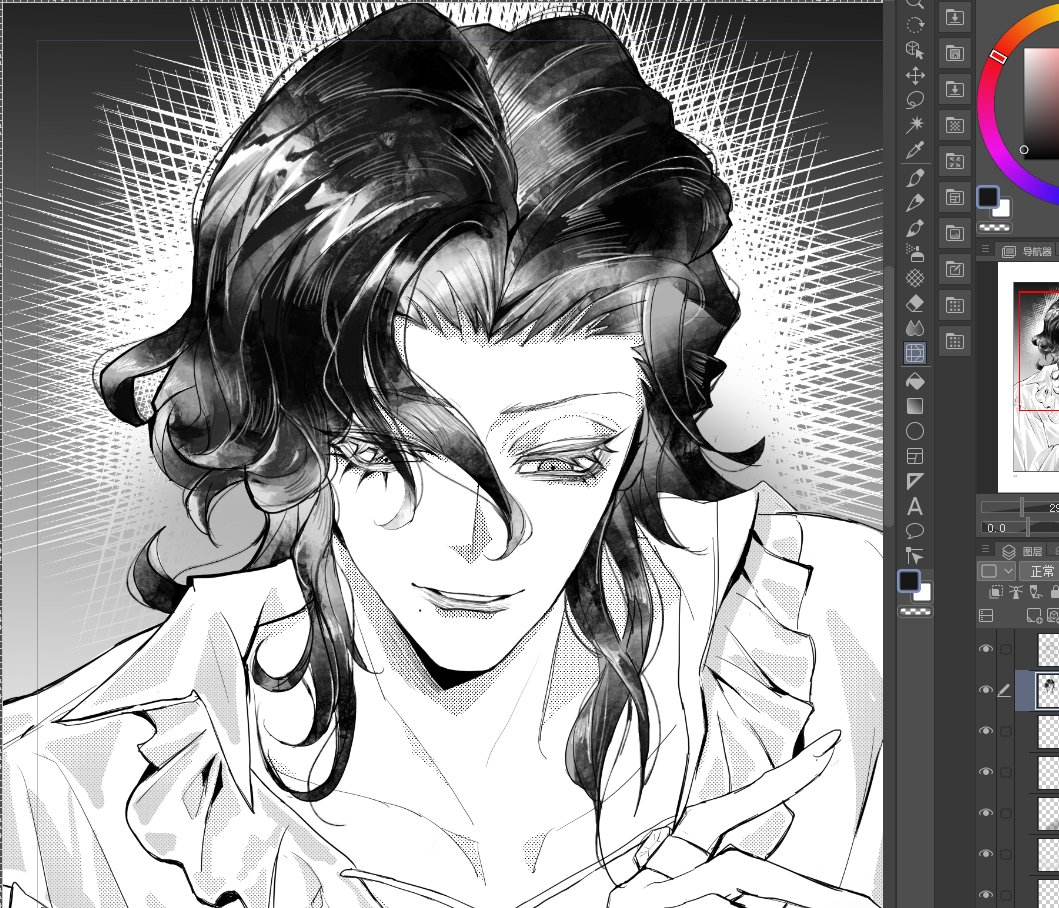The image size is (1059, 908).
Task: Select the Correct line tool
Action: 914,556
